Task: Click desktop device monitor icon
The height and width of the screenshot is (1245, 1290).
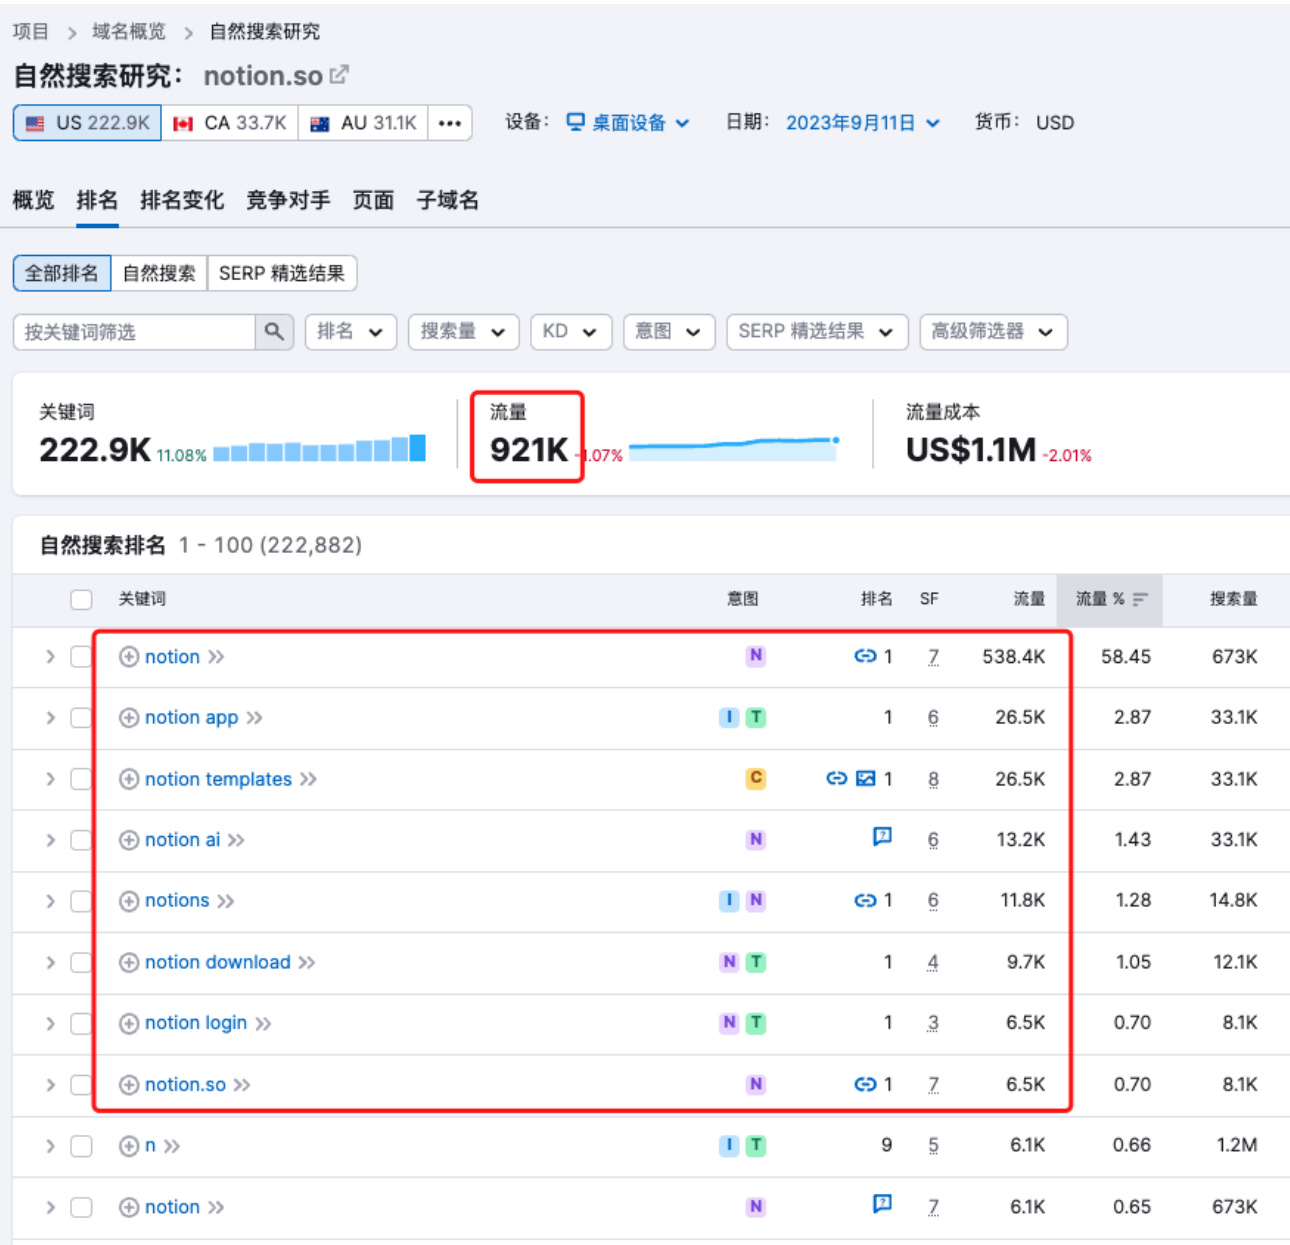Action: point(575,122)
